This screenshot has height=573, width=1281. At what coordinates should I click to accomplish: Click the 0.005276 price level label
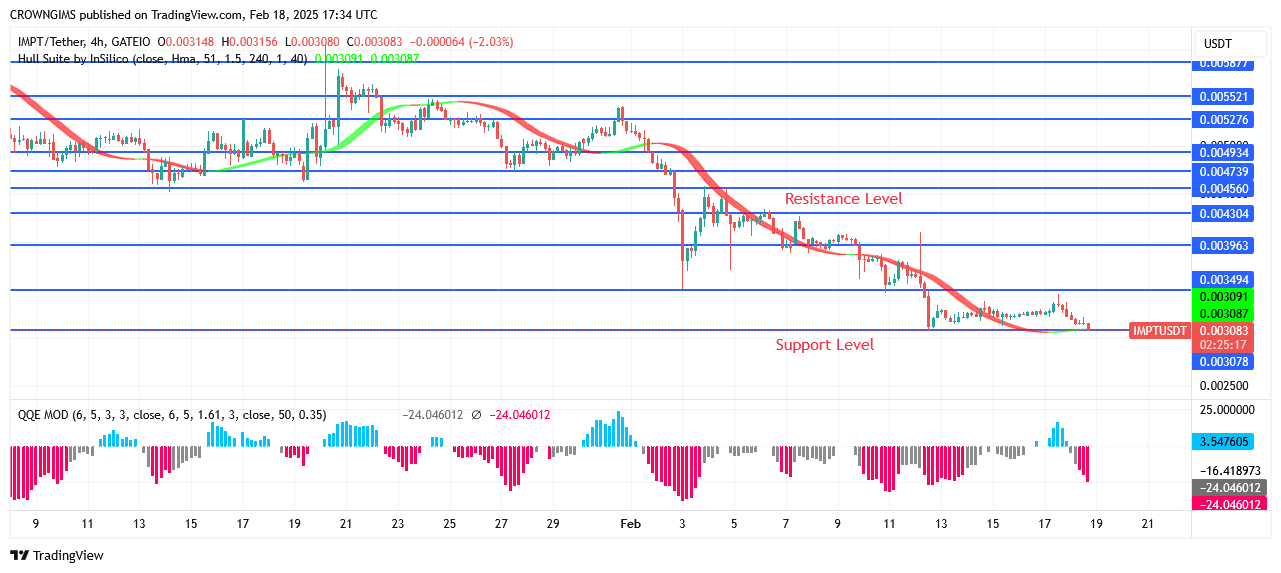[x=1225, y=120]
